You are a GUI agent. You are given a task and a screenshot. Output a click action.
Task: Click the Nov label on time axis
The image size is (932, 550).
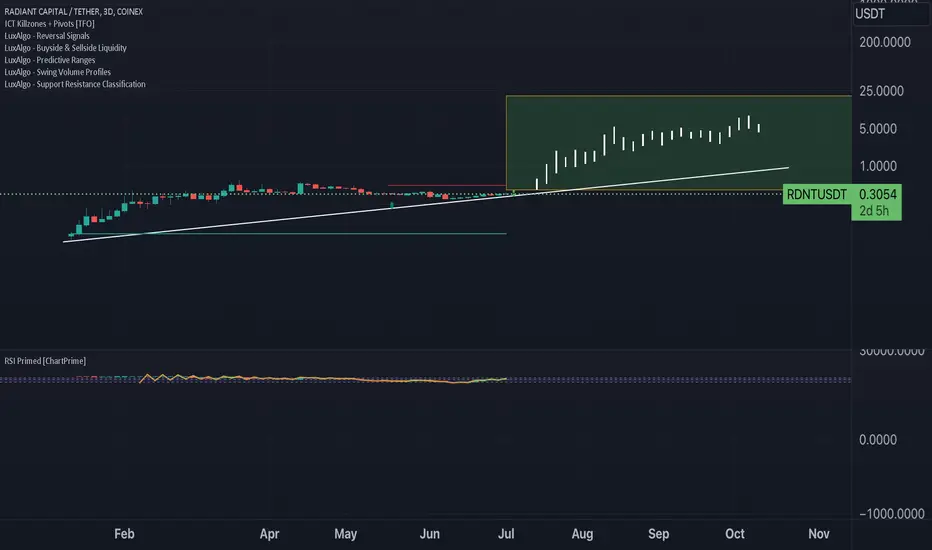point(818,534)
